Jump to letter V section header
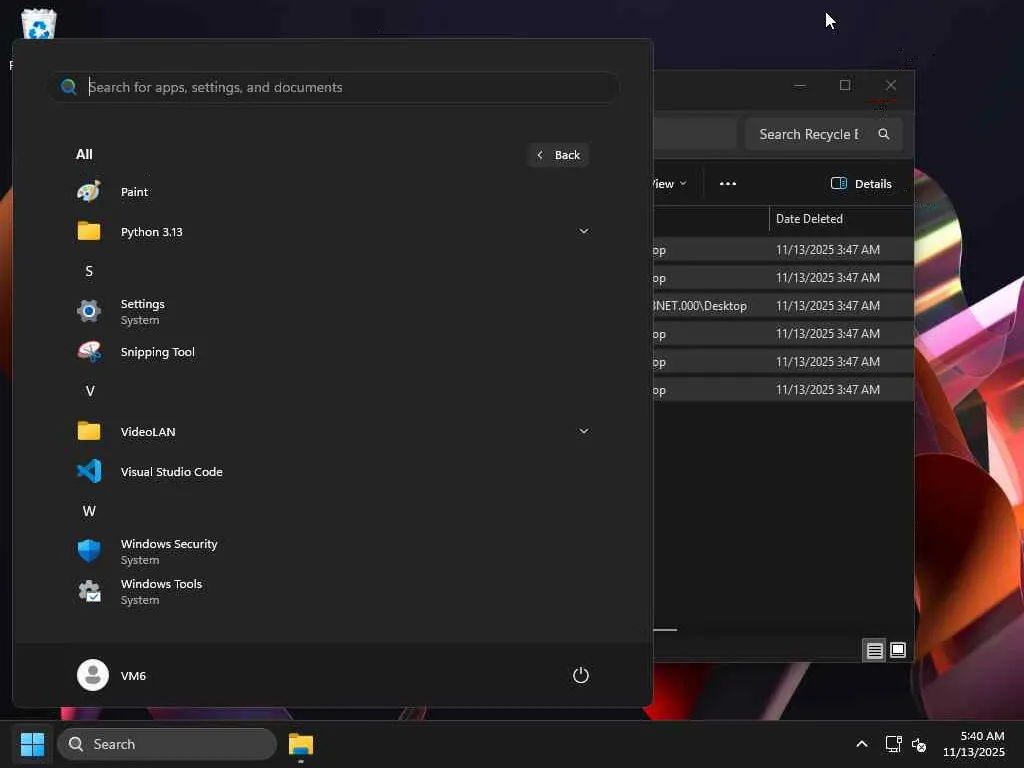 (x=89, y=391)
